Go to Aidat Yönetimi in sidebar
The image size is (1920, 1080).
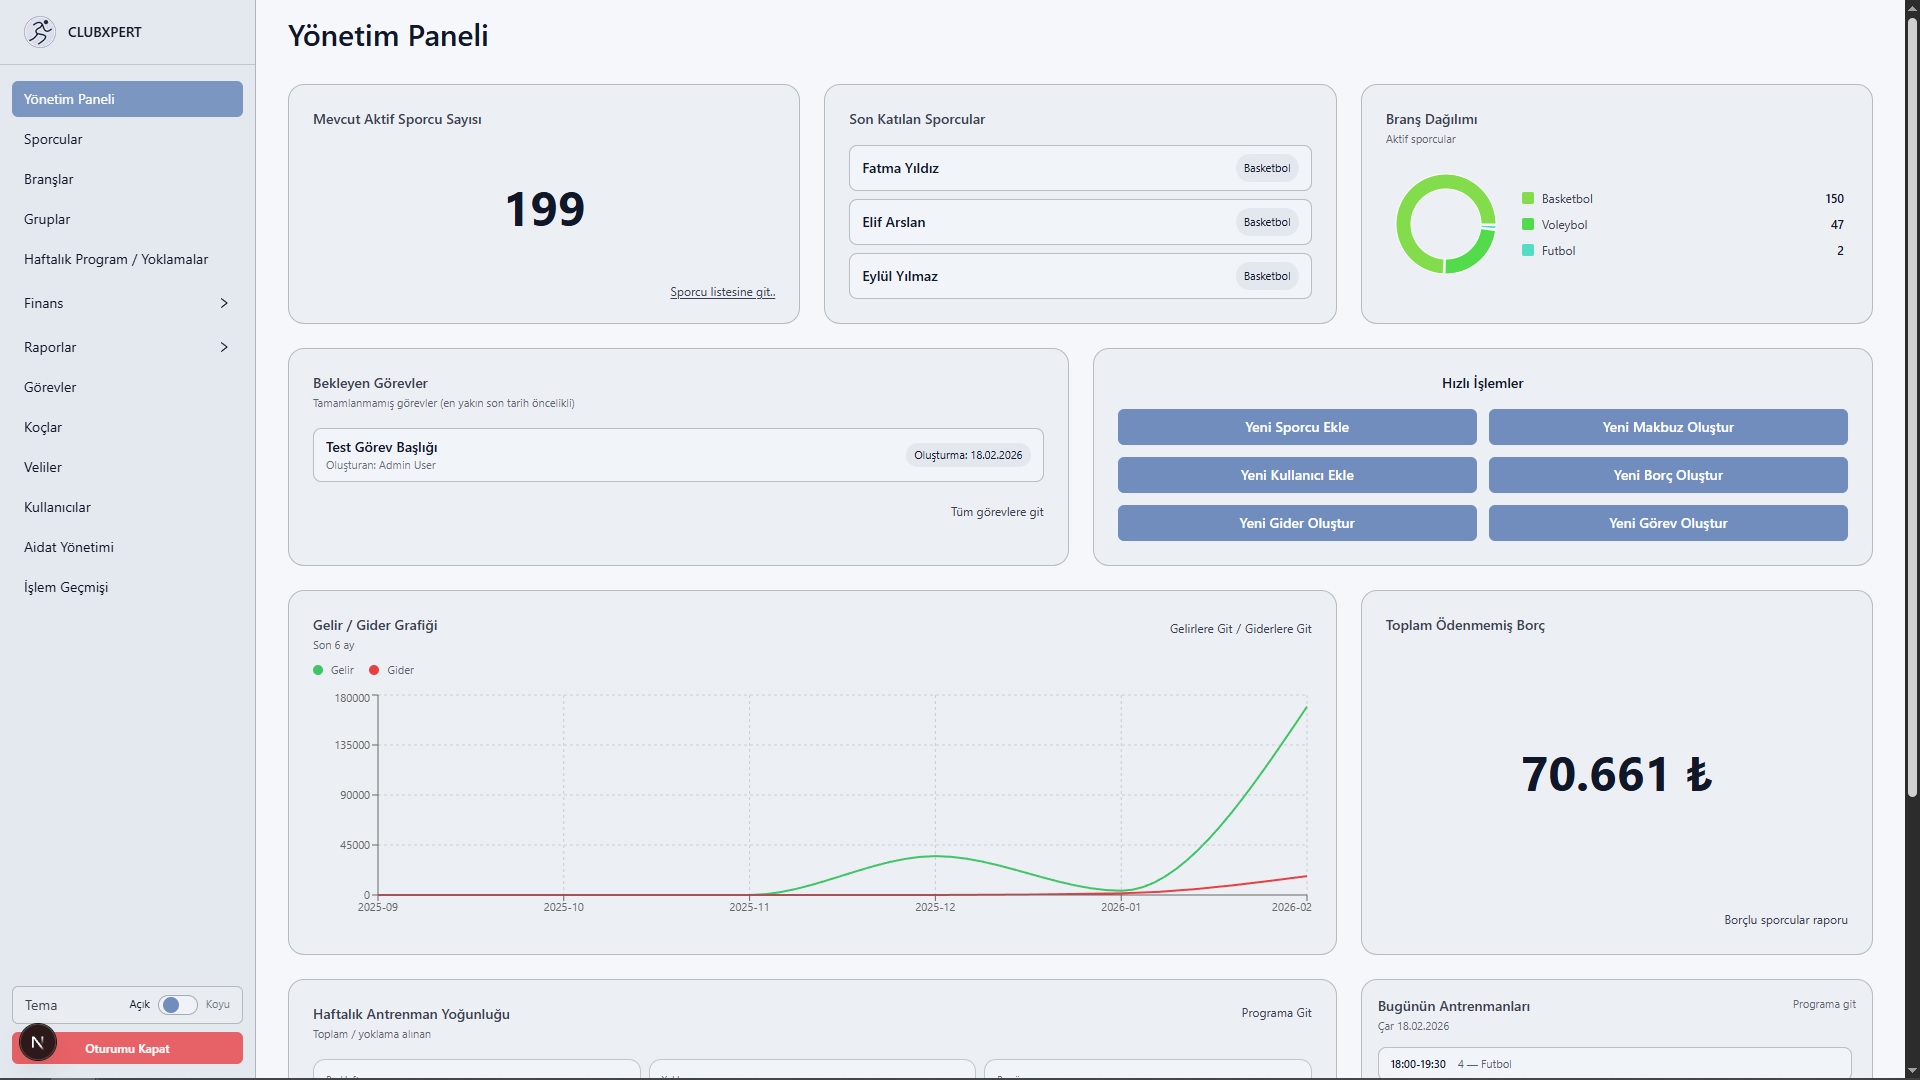[x=69, y=547]
